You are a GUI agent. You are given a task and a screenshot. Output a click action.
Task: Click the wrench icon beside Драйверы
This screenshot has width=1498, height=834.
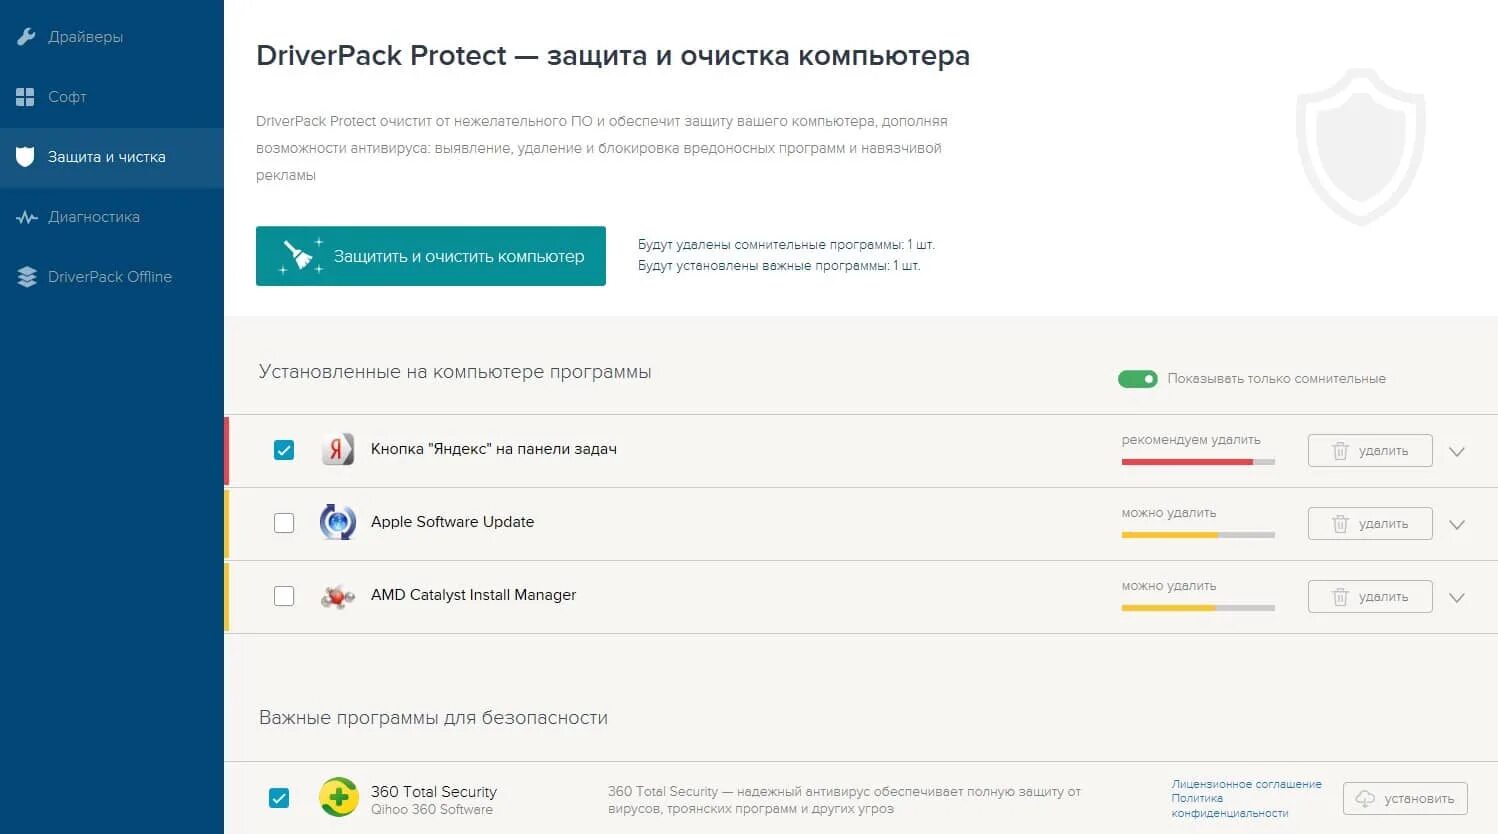point(26,37)
